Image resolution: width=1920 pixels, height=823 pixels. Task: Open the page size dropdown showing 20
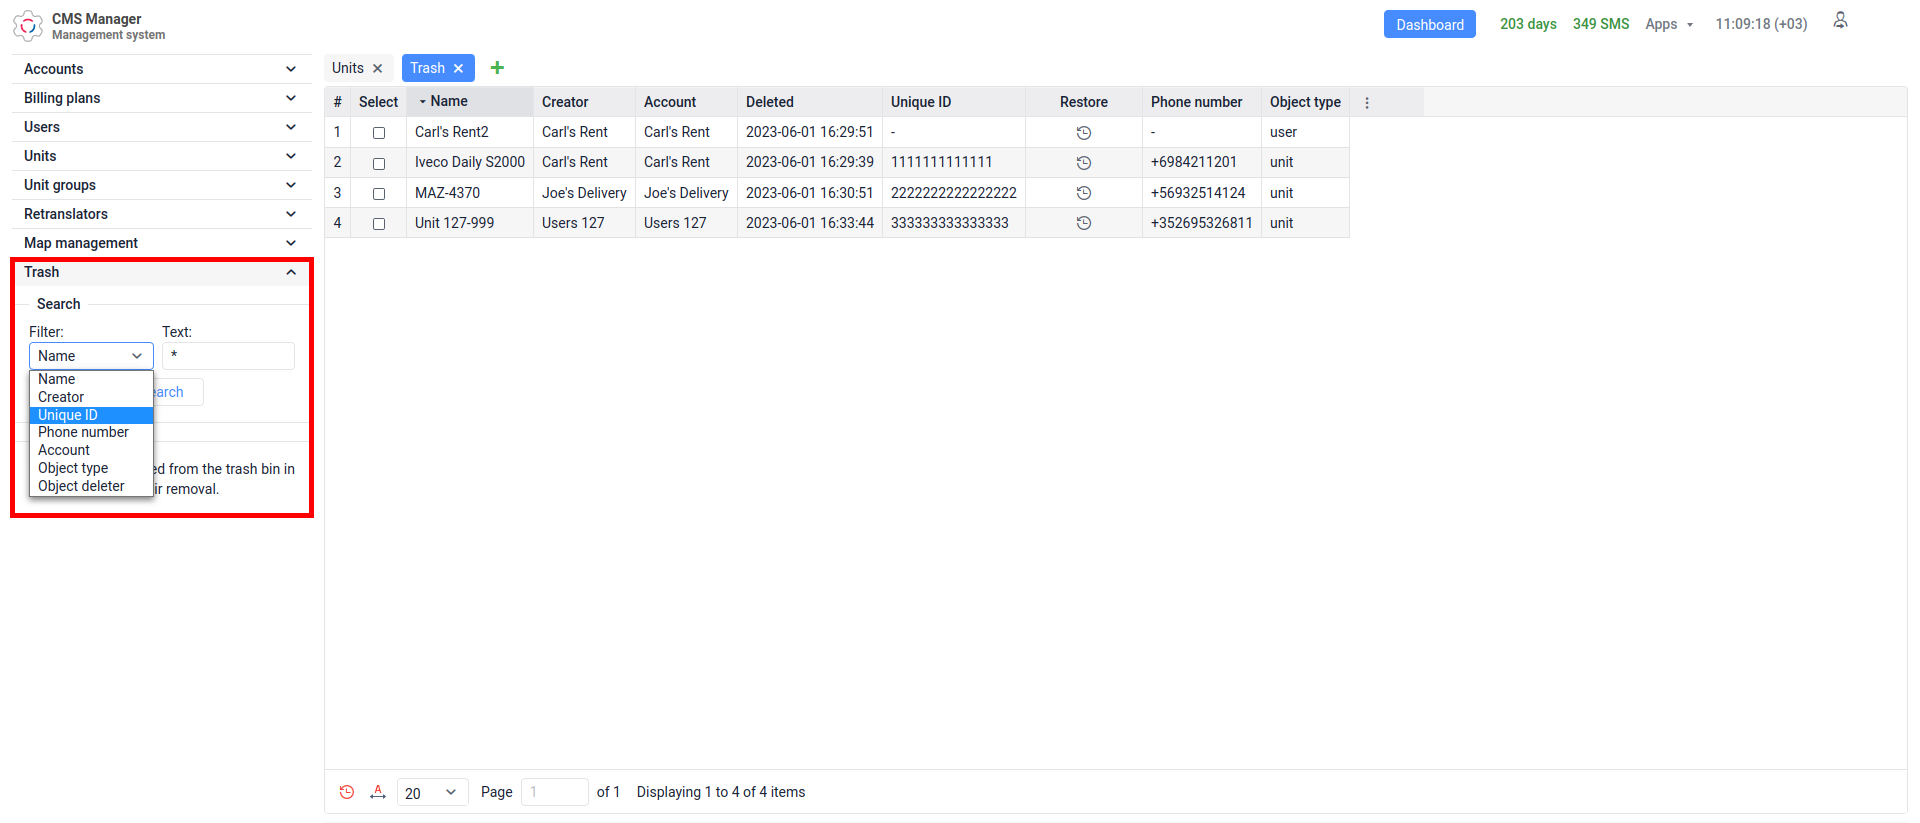432,793
